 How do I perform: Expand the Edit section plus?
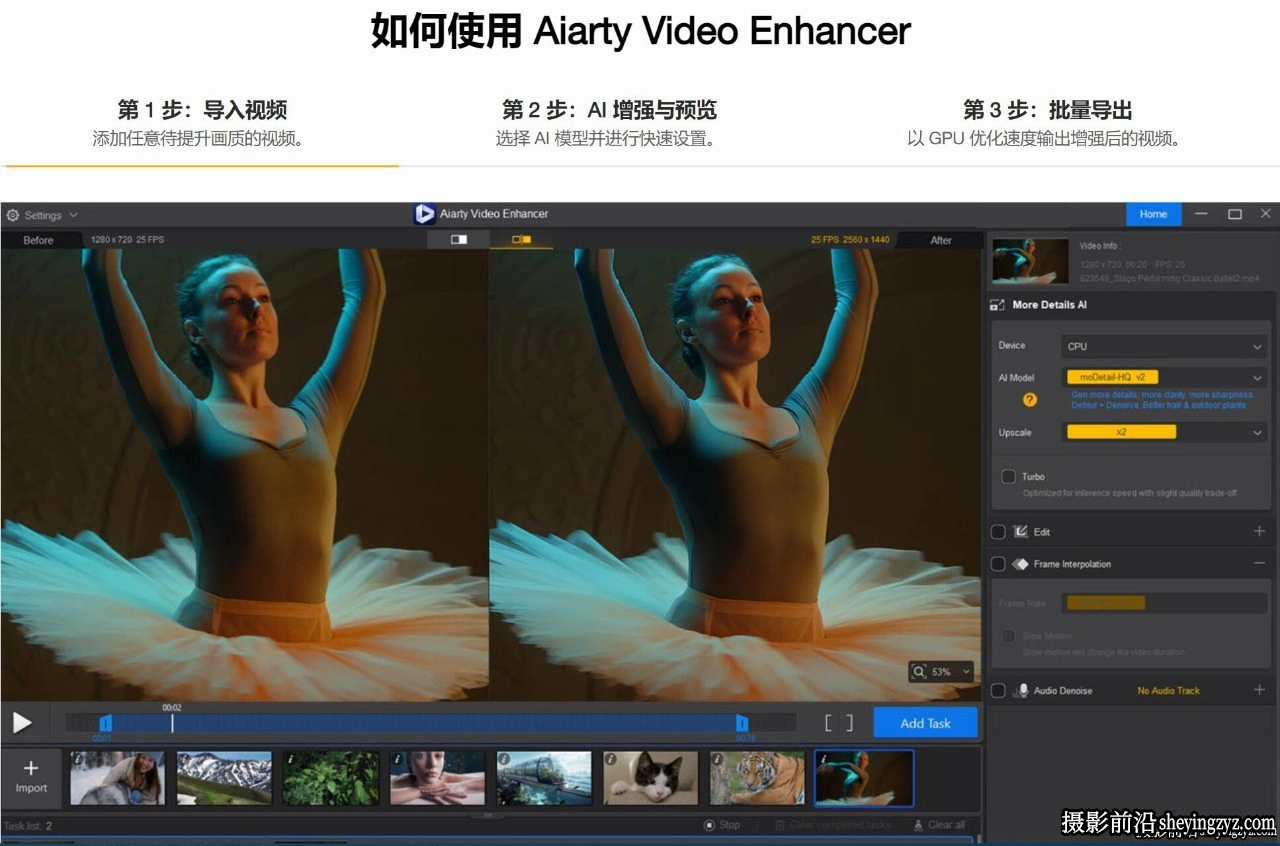1259,532
